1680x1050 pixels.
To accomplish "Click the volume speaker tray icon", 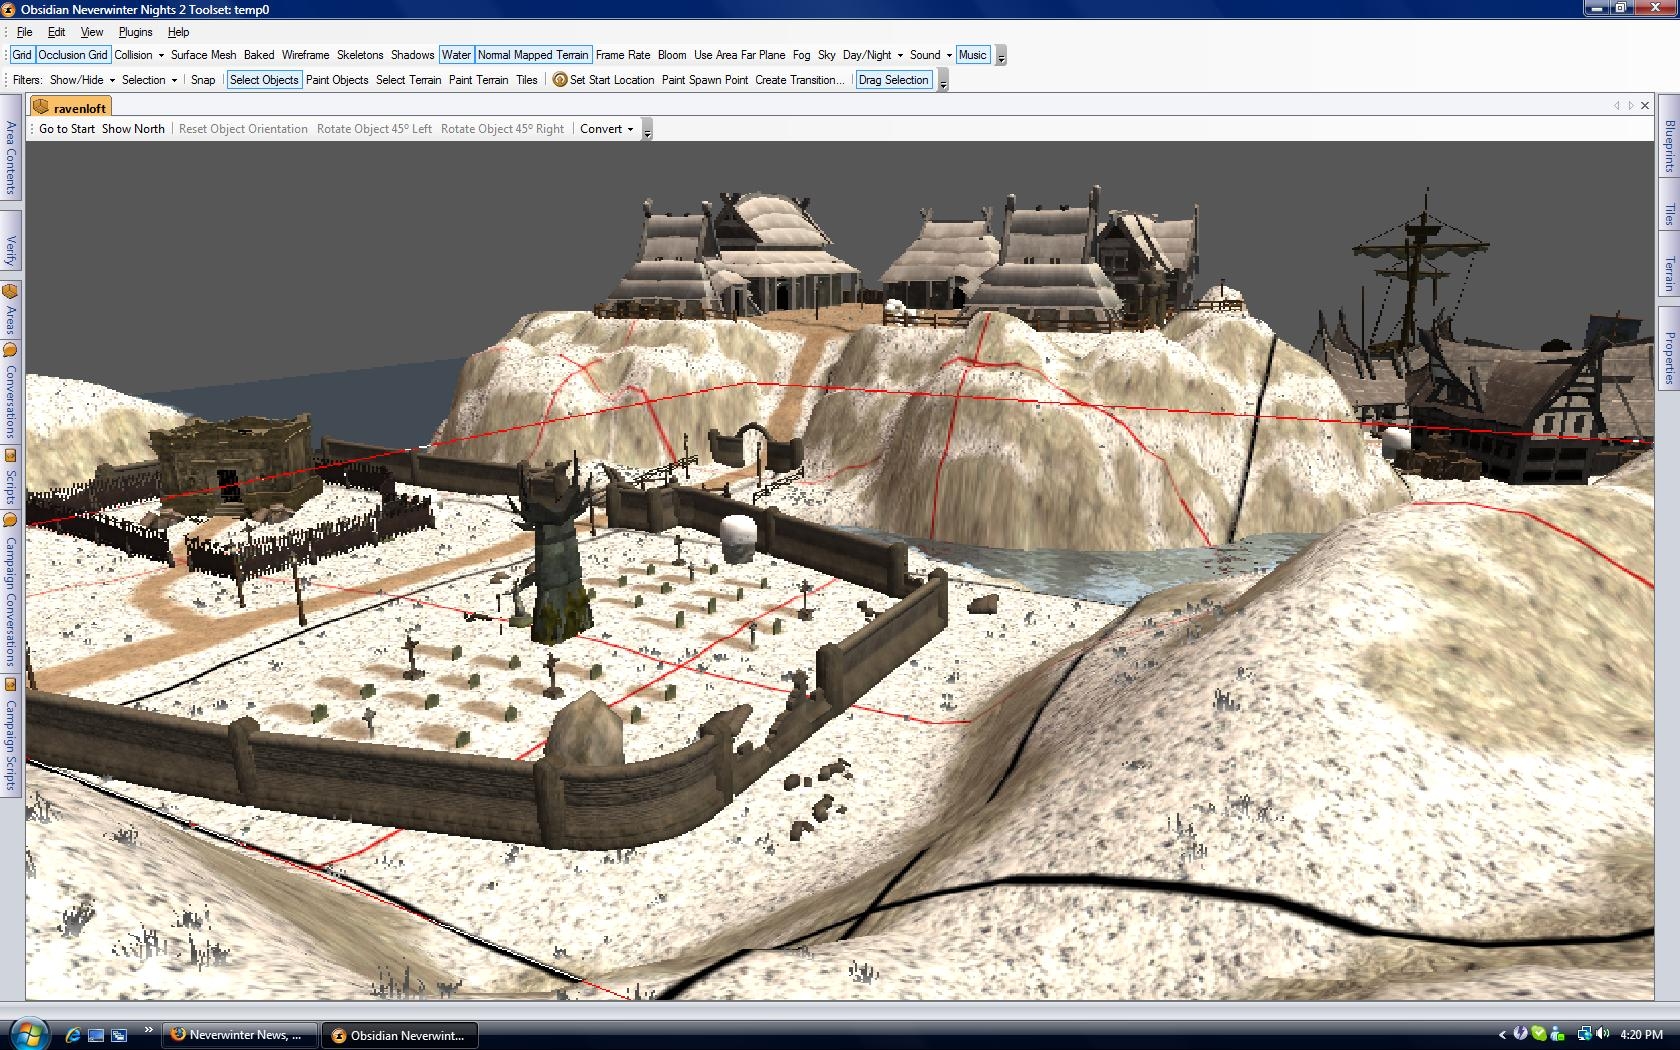I will [x=1603, y=1034].
